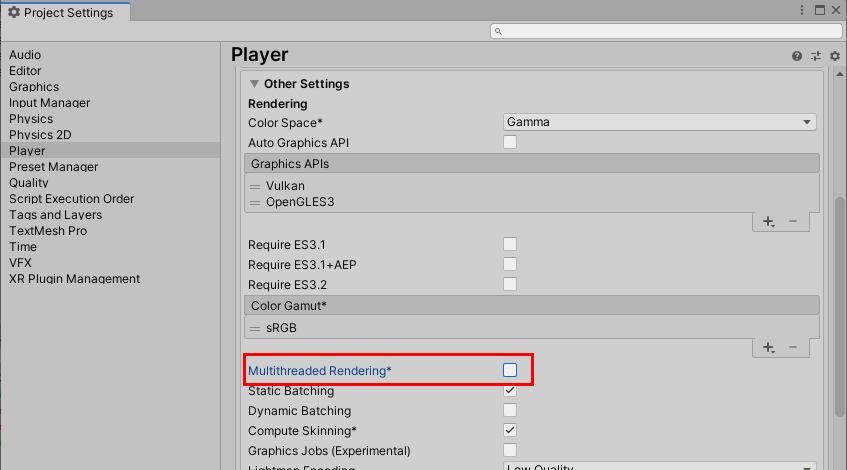This screenshot has height=470, width=847.
Task: Open Audio settings category
Action: 25,55
